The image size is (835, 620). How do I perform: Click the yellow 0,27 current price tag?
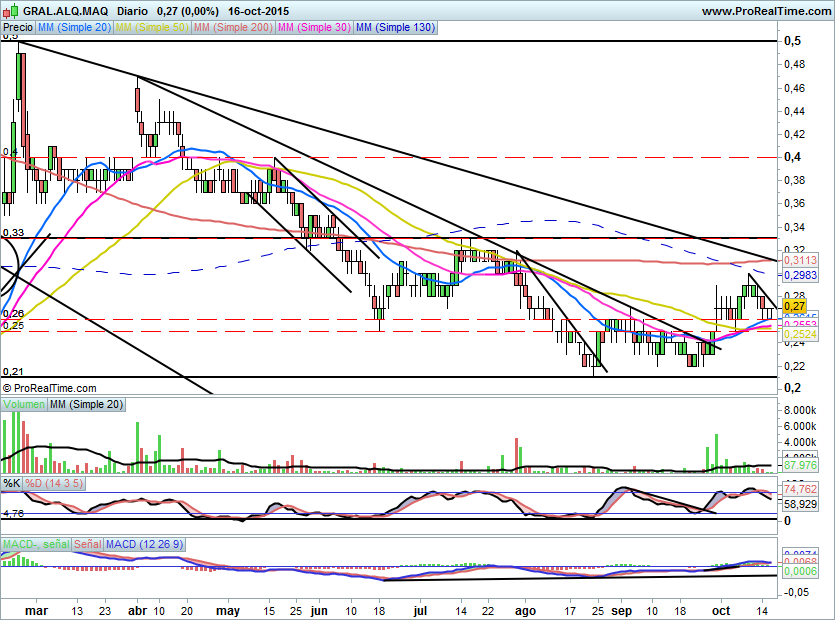tap(795, 306)
